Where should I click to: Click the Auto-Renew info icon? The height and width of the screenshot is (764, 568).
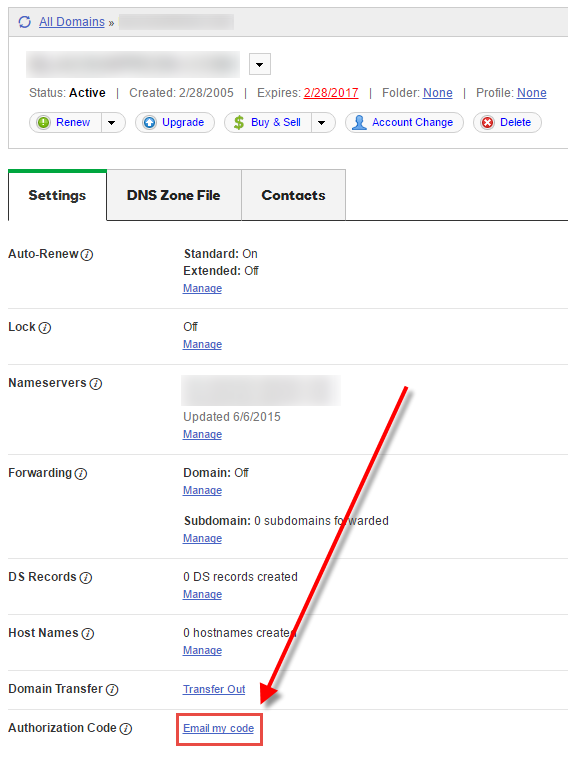87,254
